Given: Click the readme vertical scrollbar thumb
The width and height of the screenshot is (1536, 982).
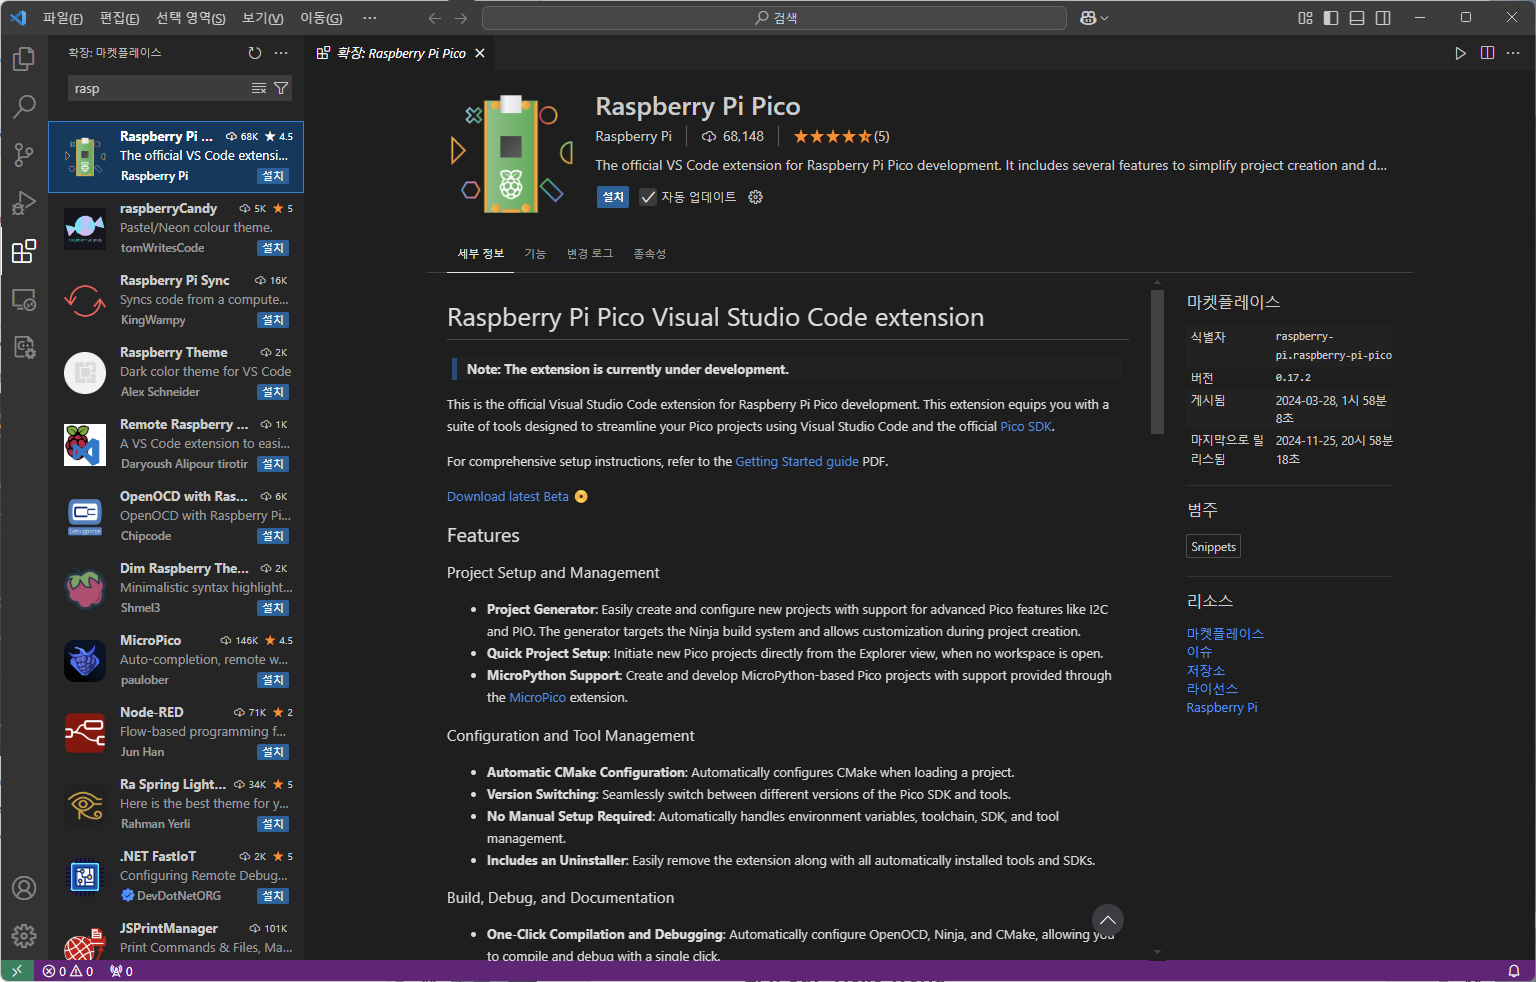Looking at the screenshot, I should point(1157,361).
